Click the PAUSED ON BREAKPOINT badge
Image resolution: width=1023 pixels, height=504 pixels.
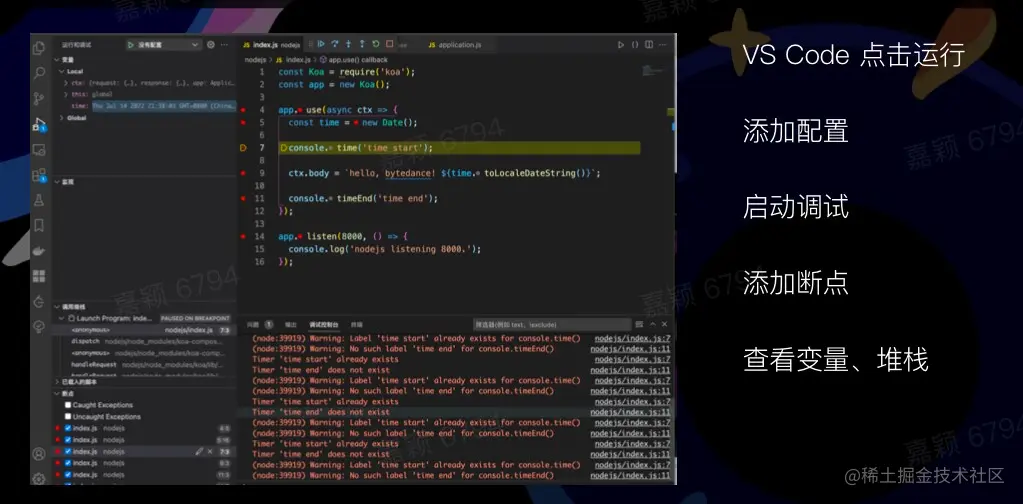pos(196,318)
